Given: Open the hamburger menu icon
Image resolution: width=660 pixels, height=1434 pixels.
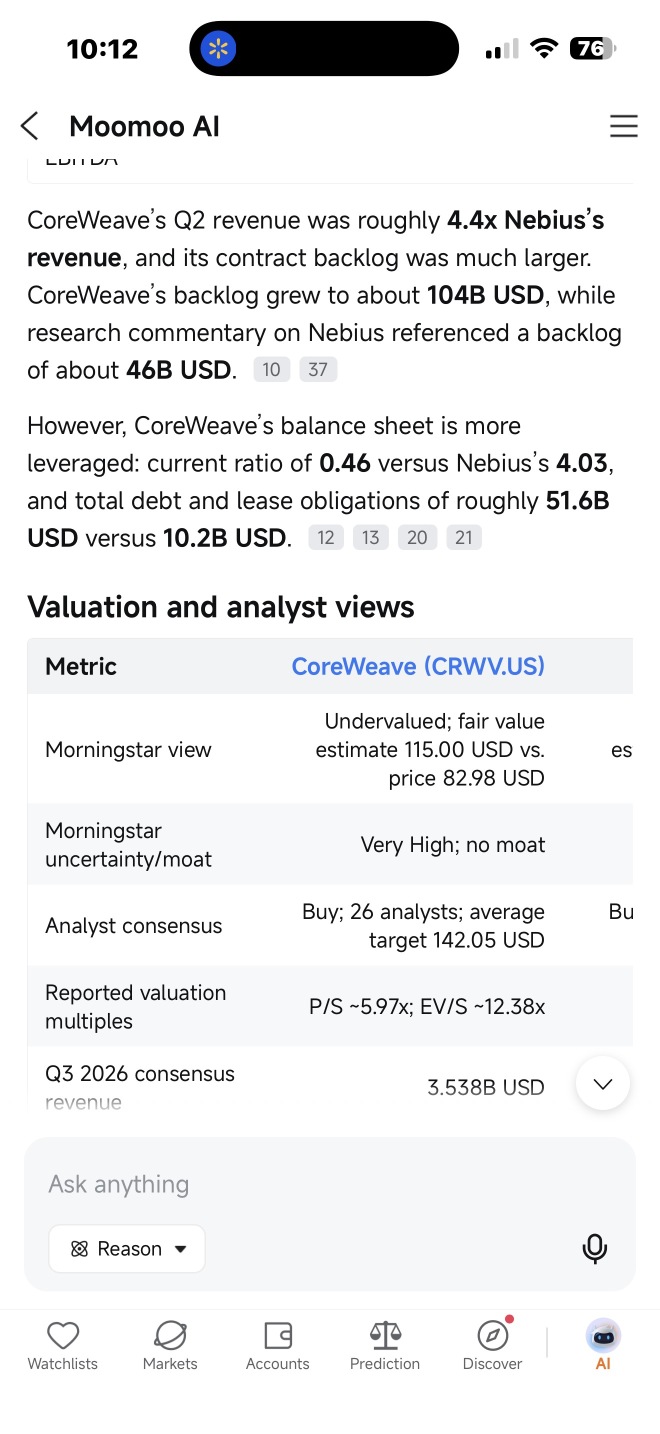Looking at the screenshot, I should point(623,126).
